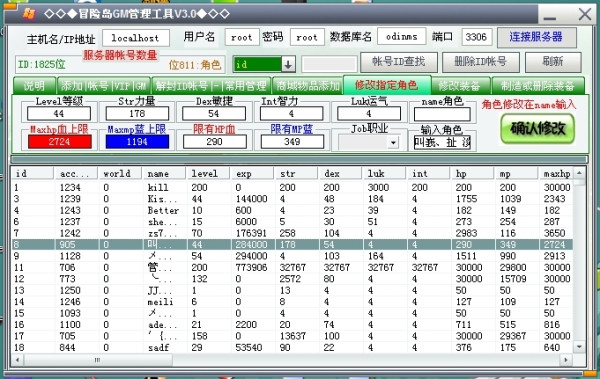Click the Luk运气 input field
600x379 pixels.
[369, 114]
